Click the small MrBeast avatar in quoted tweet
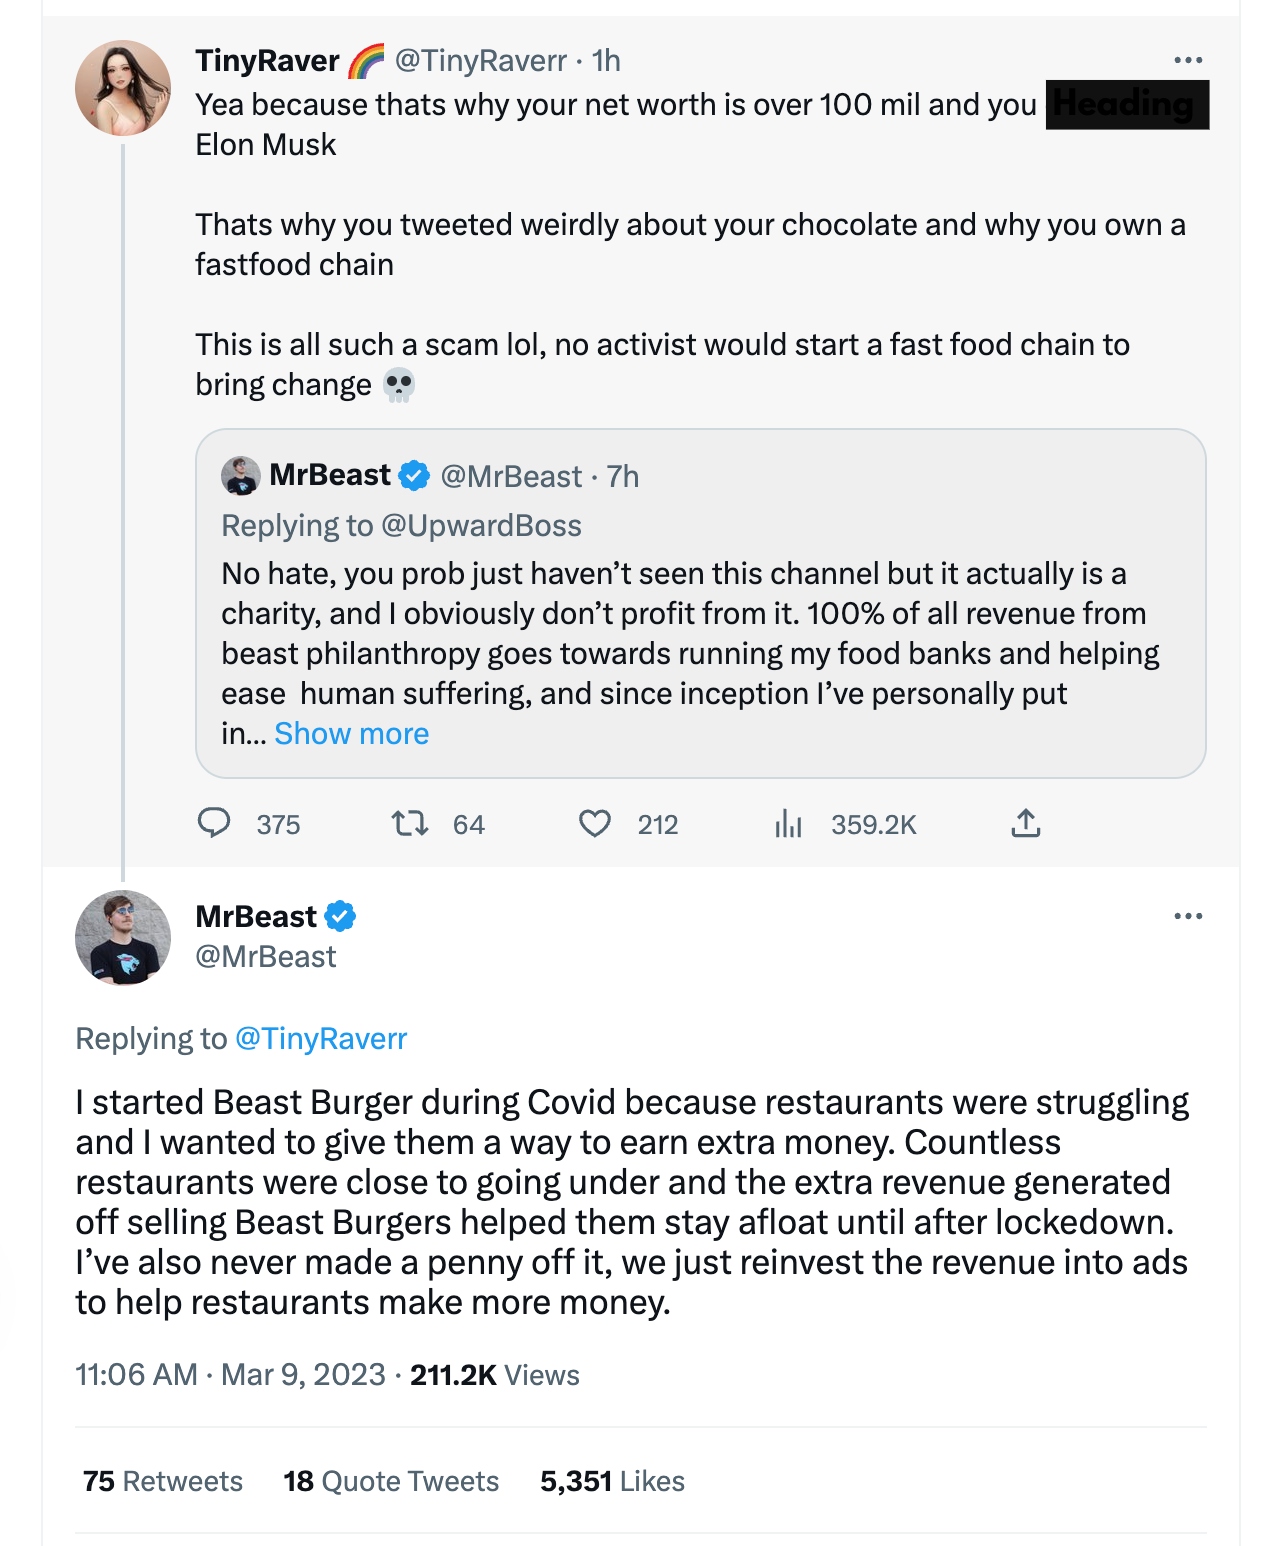The width and height of the screenshot is (1280, 1546). point(240,476)
